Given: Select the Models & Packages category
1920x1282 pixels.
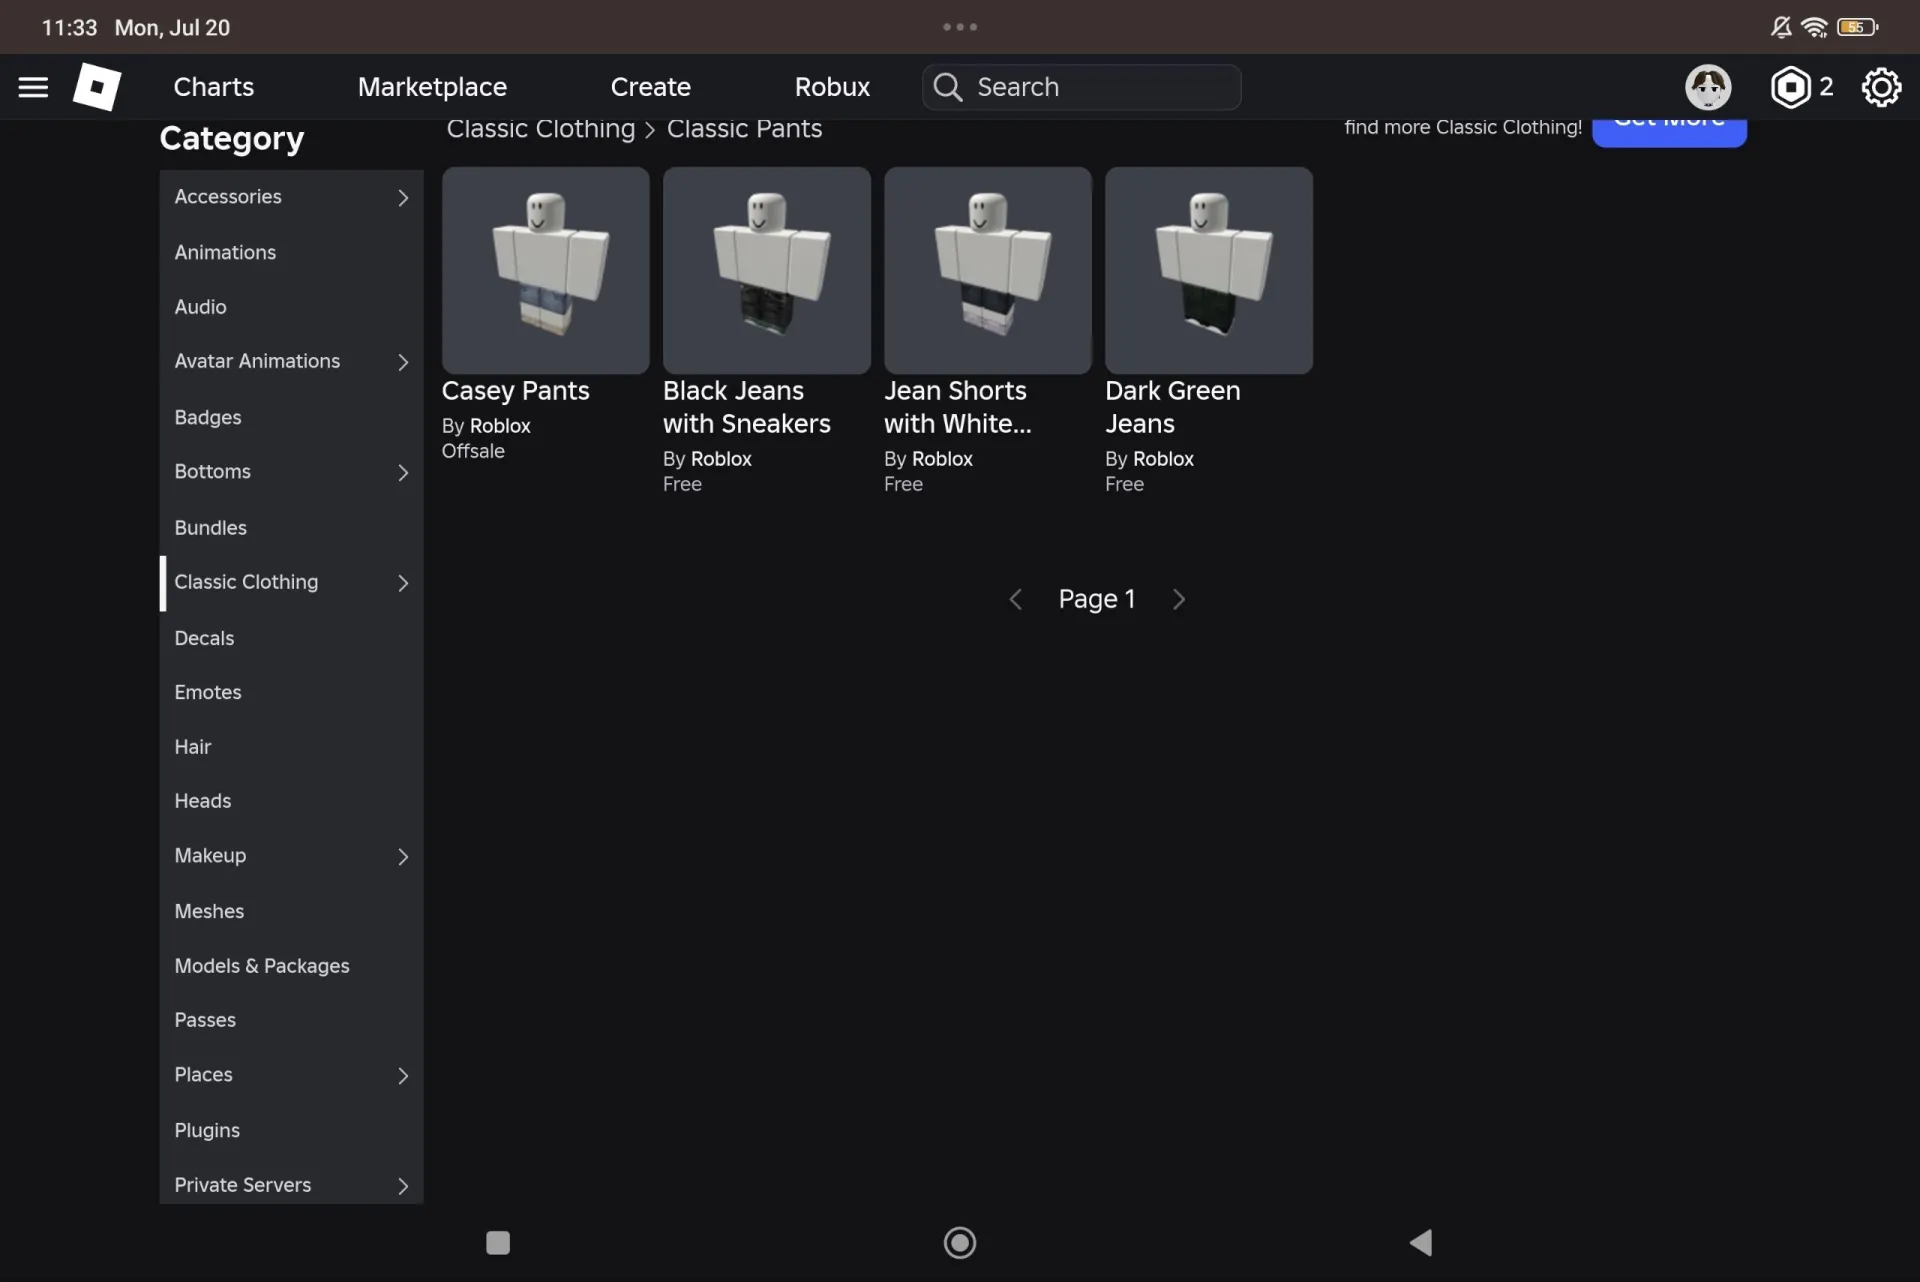Looking at the screenshot, I should tap(291, 966).
